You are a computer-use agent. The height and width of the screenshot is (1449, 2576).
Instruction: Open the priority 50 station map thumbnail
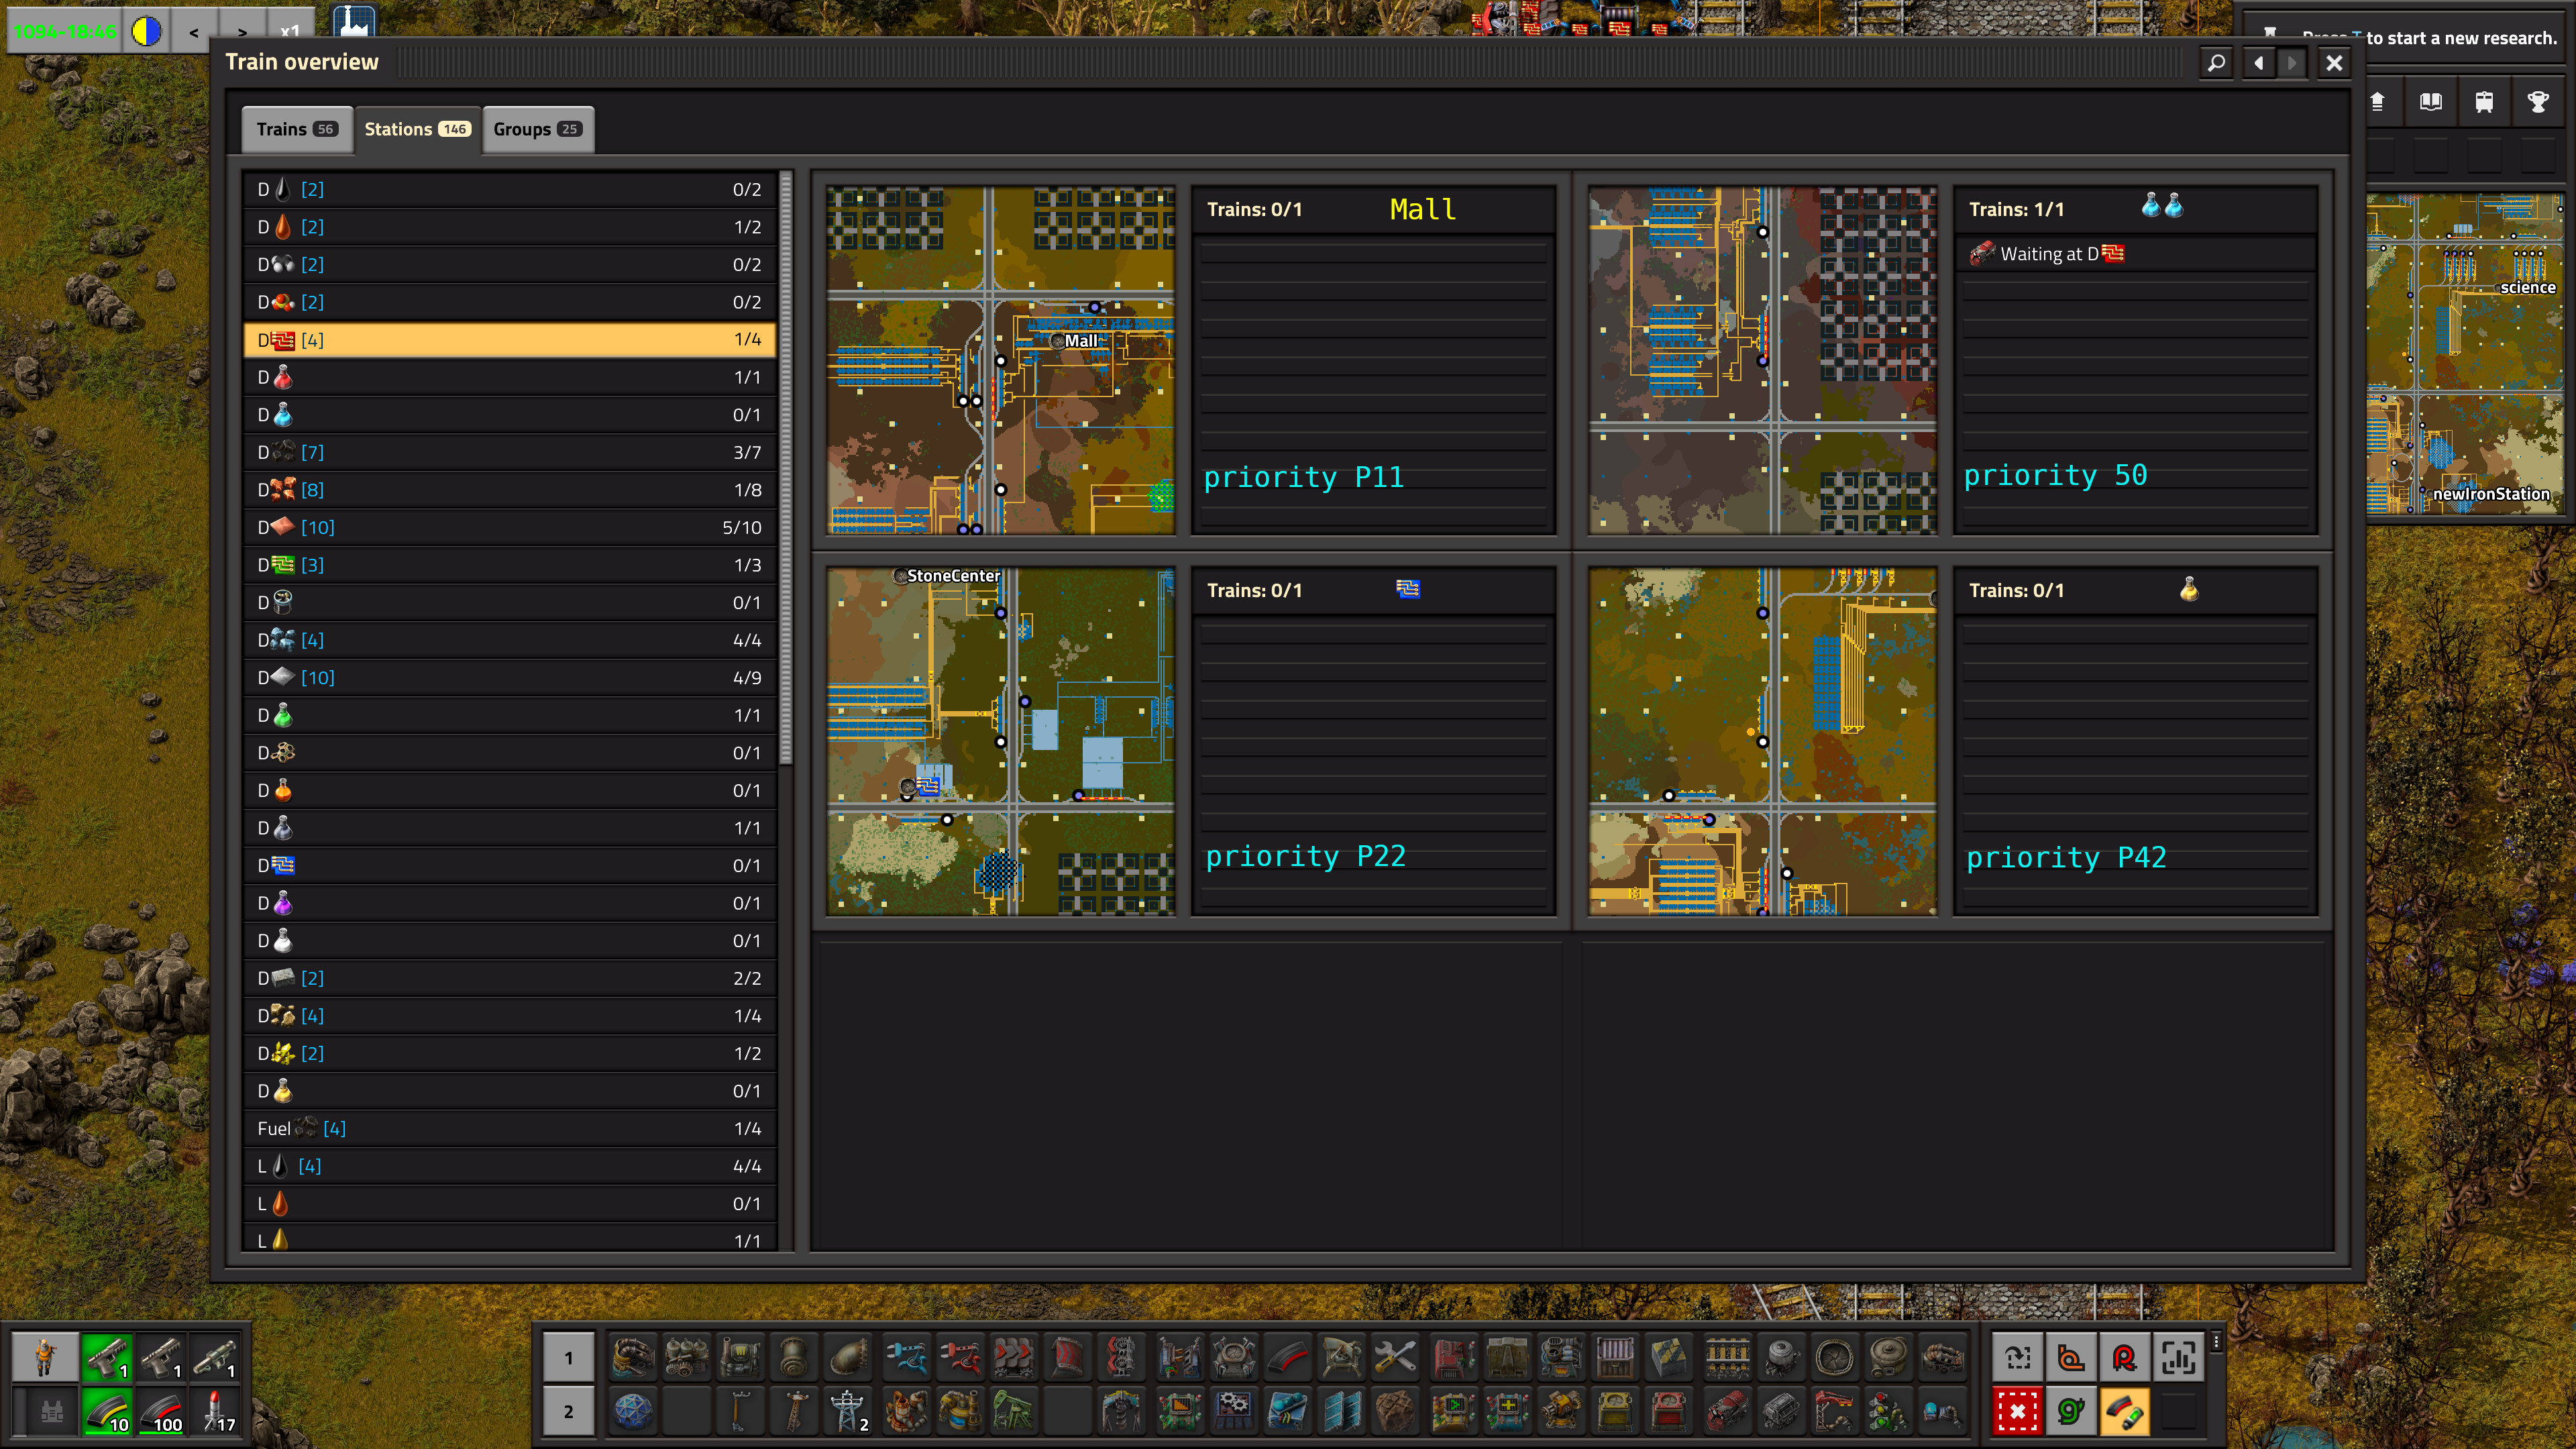pos(1762,360)
